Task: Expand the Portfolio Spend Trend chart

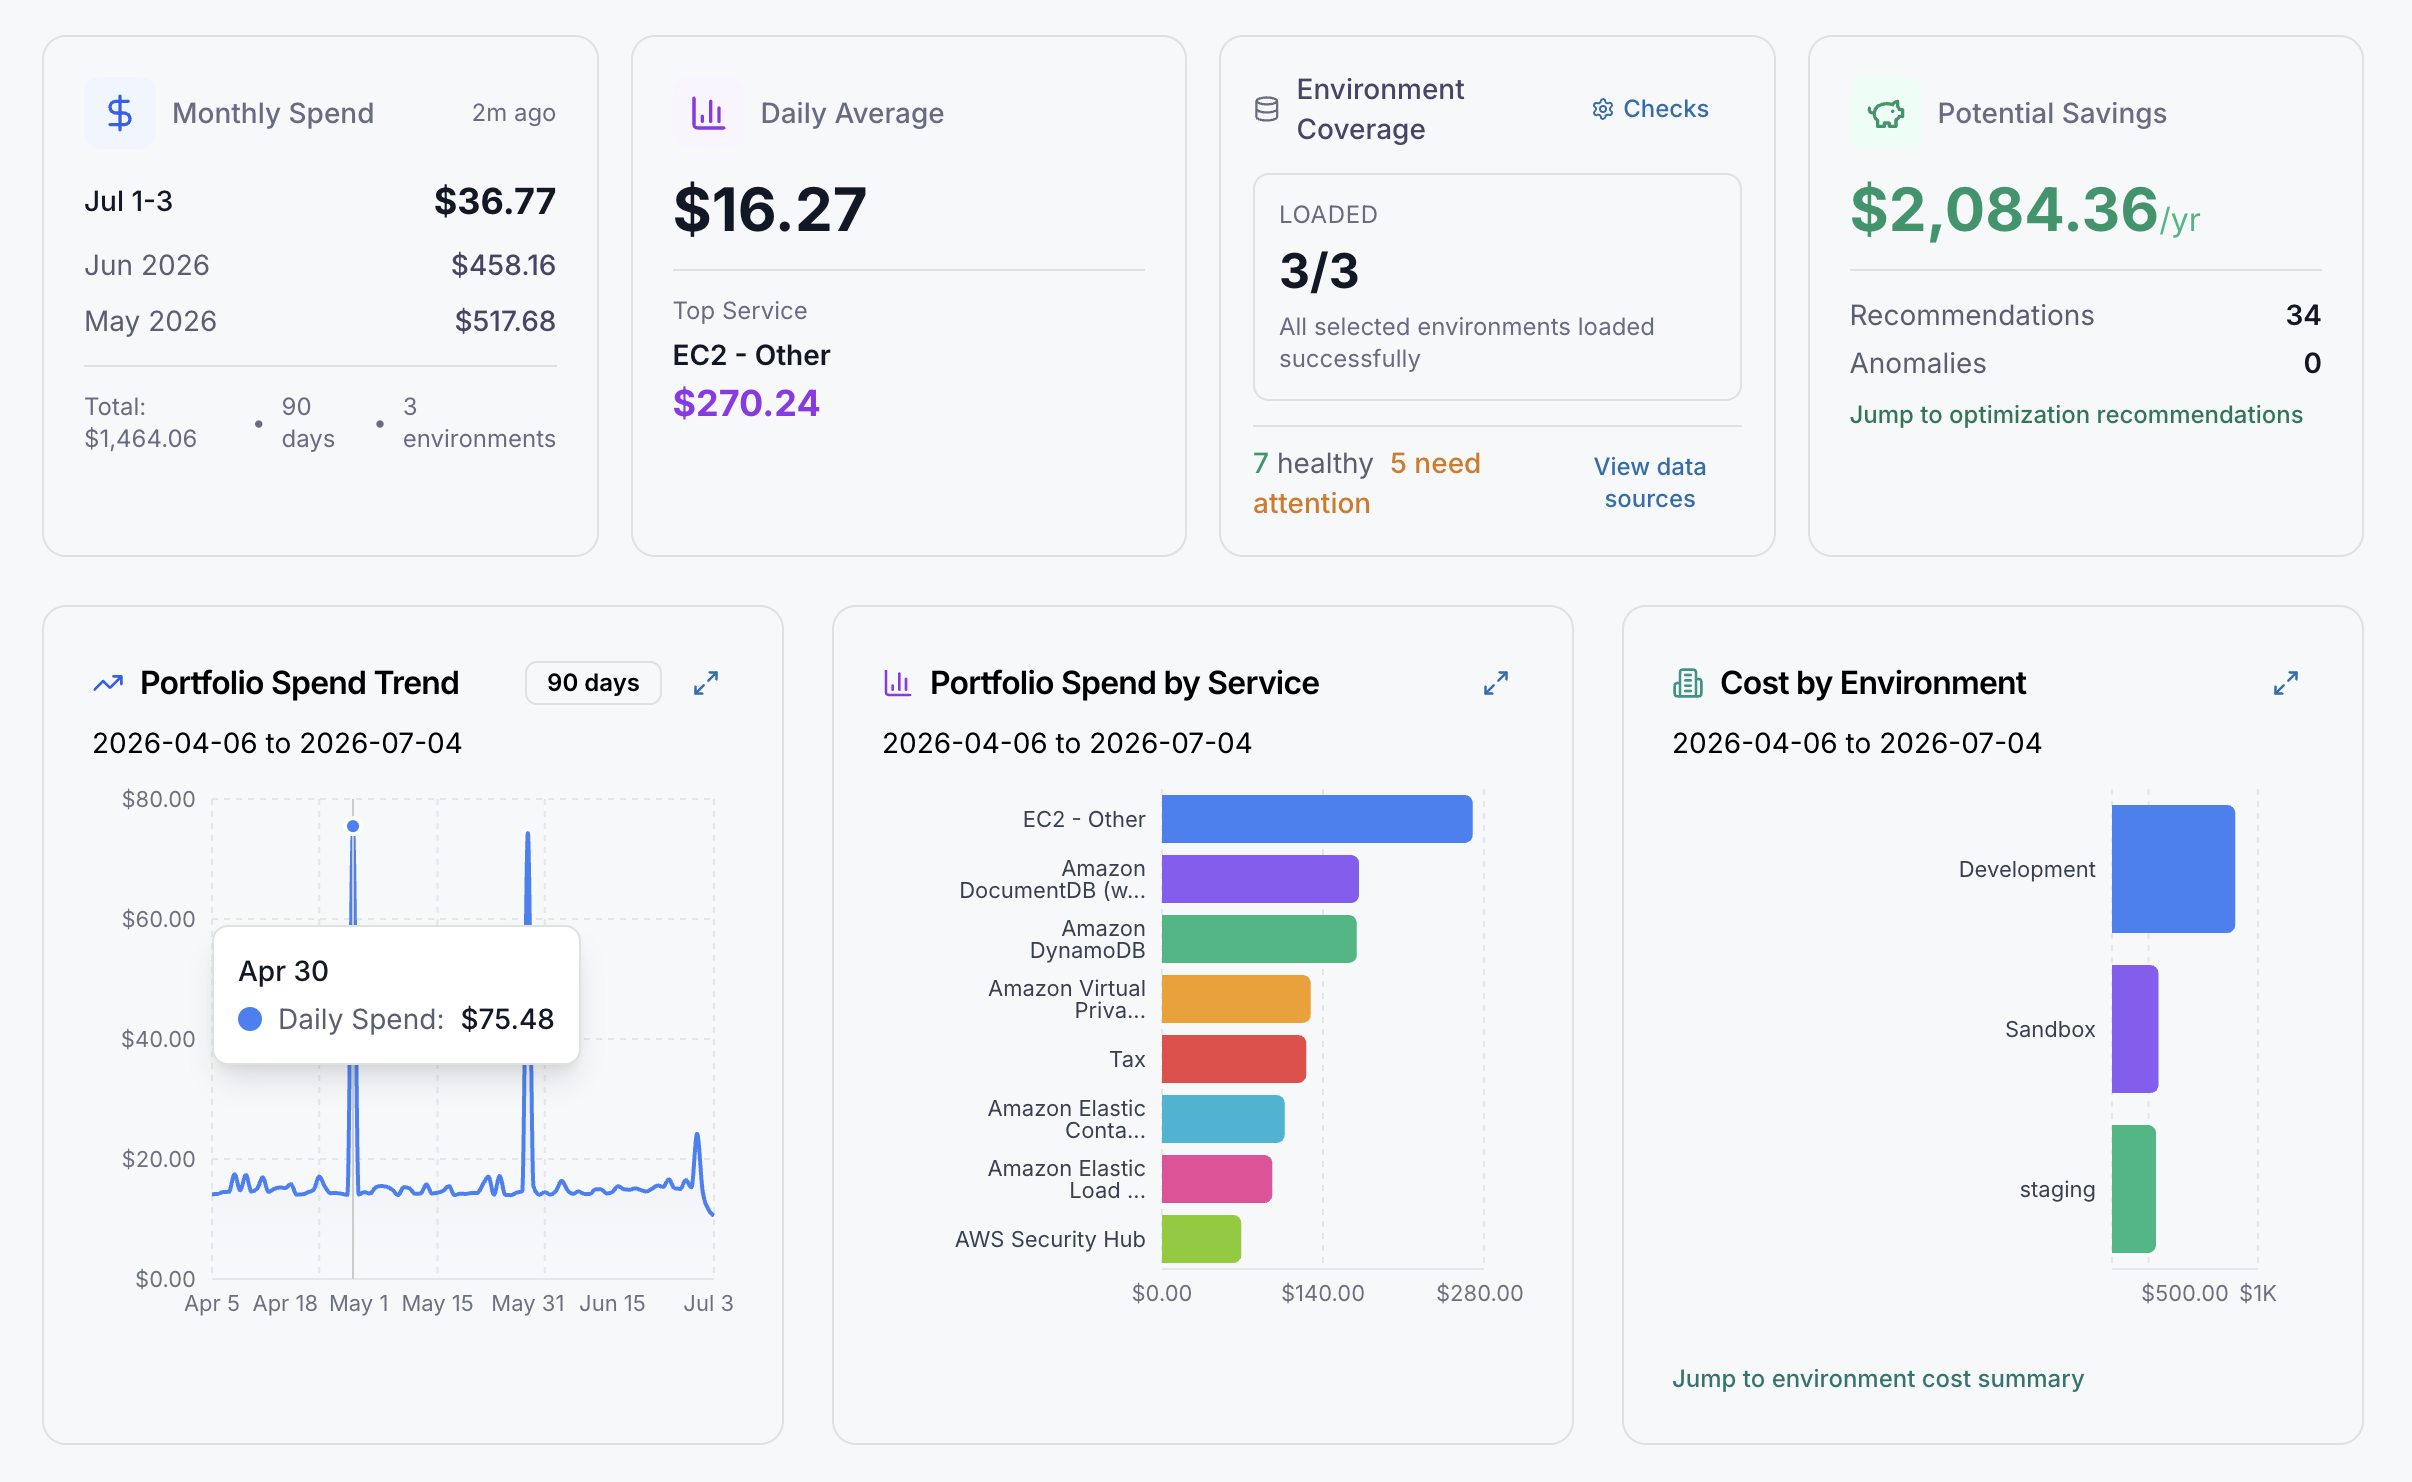Action: click(706, 683)
